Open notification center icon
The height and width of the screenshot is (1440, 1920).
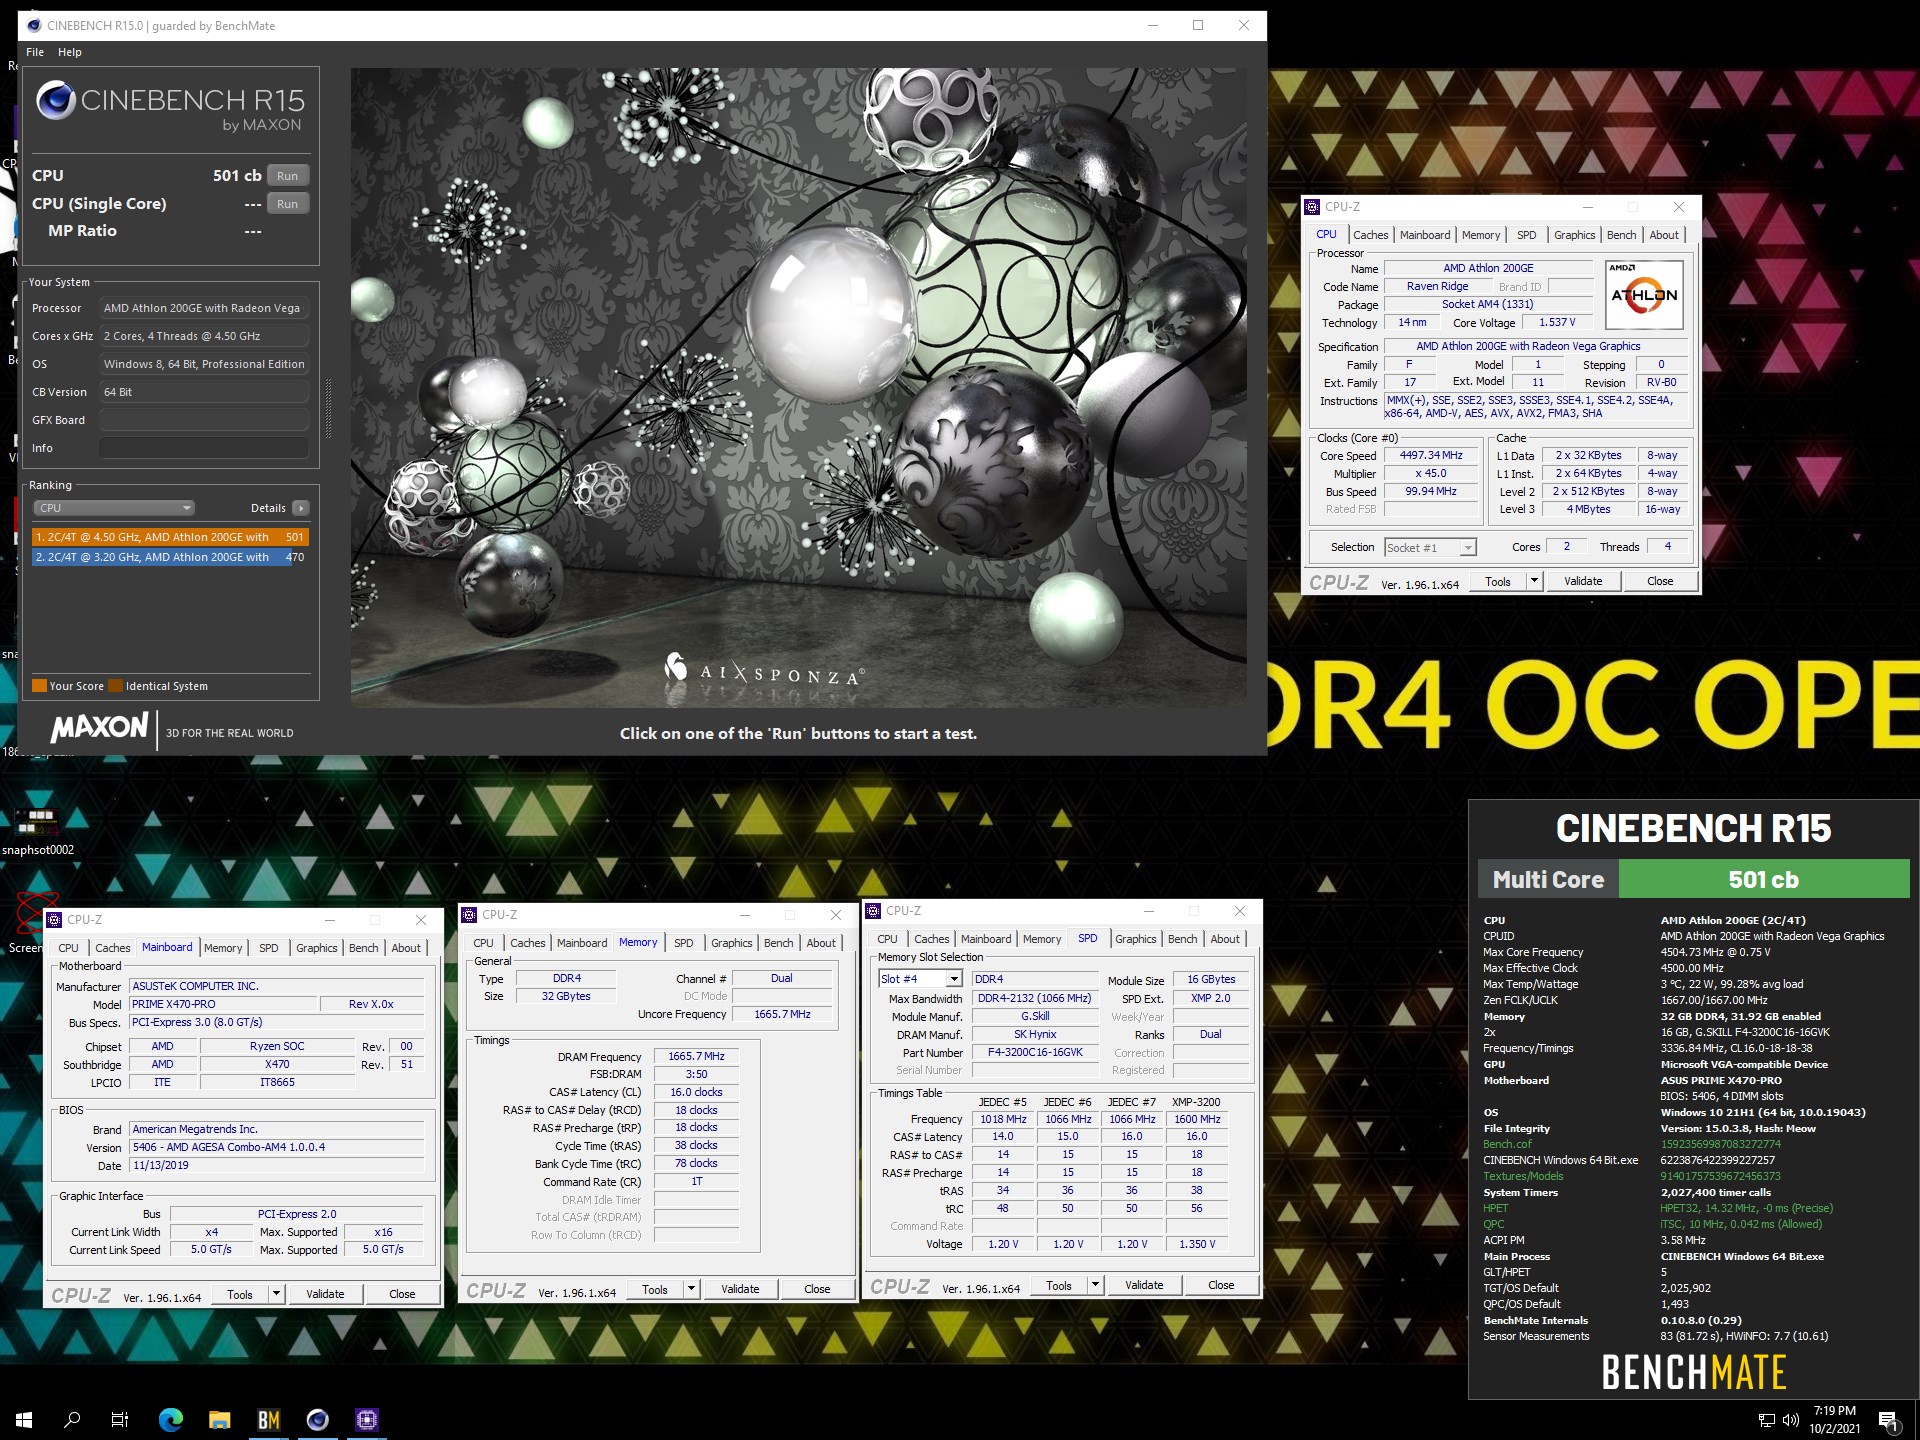1889,1420
